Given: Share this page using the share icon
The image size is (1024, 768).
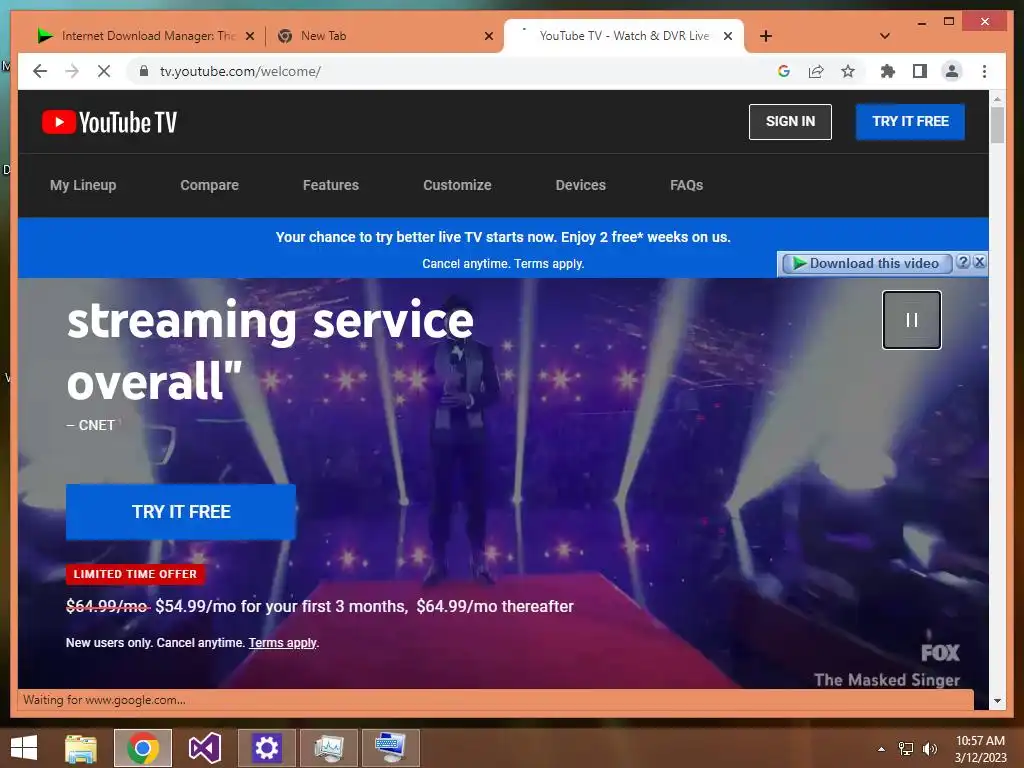Looking at the screenshot, I should [x=816, y=71].
